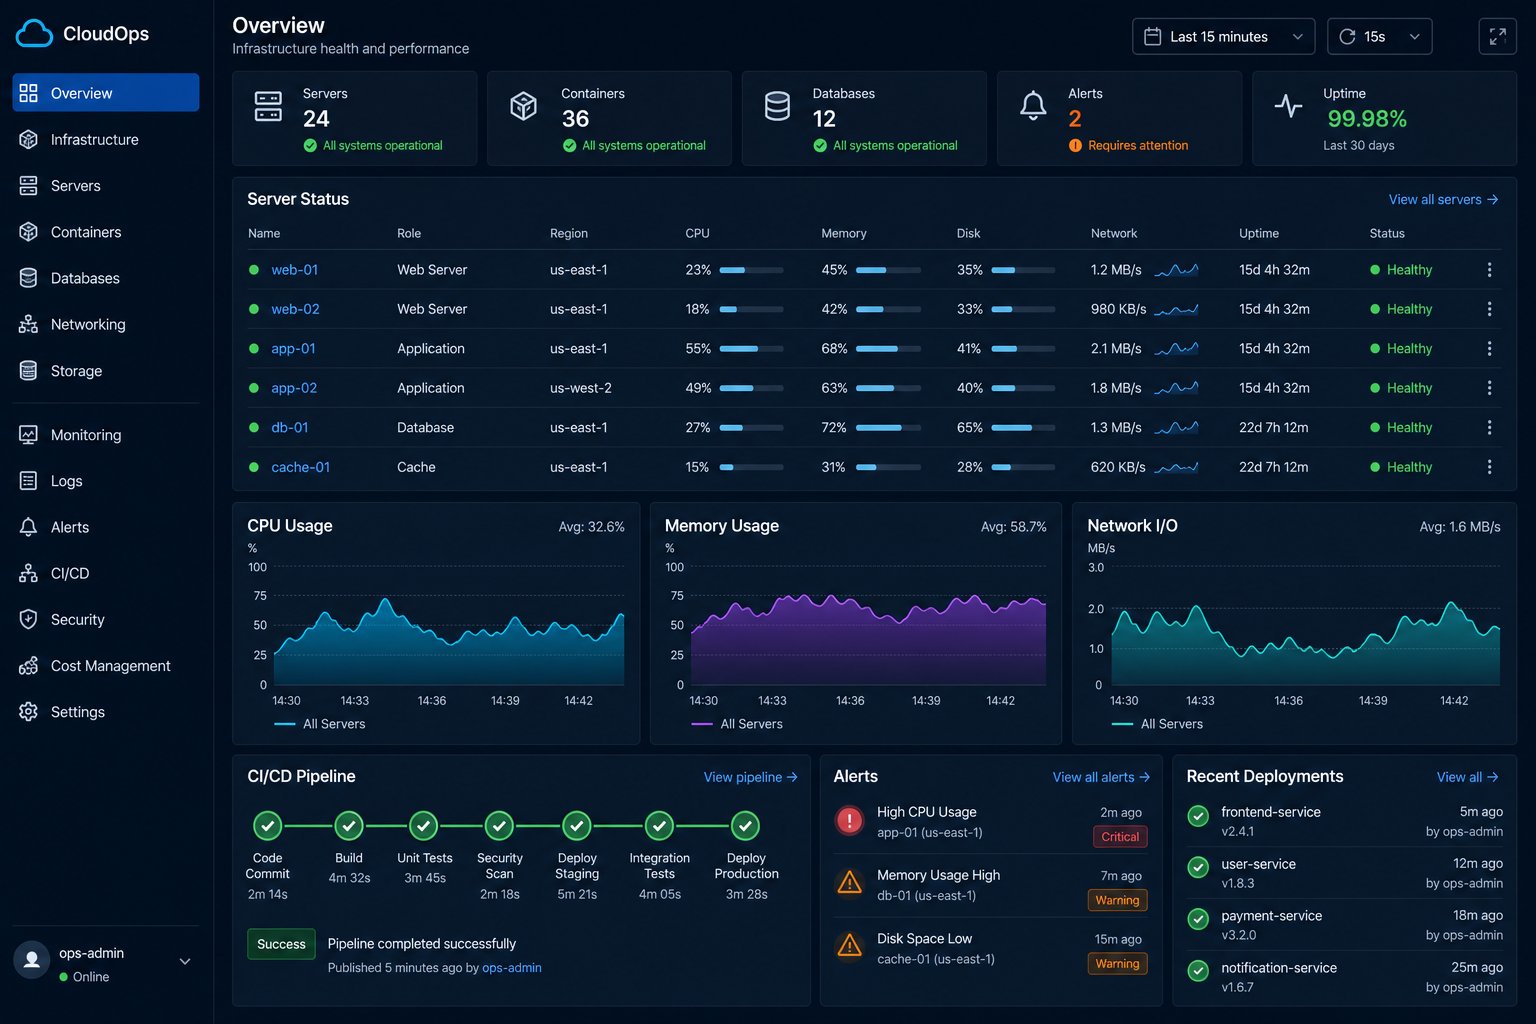Screen dimensions: 1536x1024
Task: Click the Servers card server-rack icon
Action: point(268,106)
